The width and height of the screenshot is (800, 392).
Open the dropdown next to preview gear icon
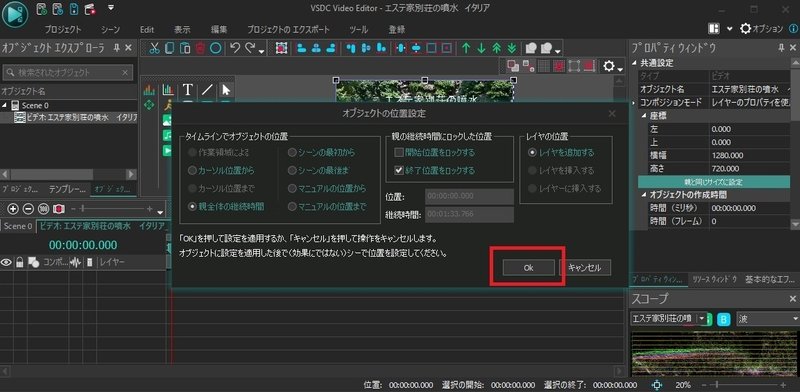(620, 69)
